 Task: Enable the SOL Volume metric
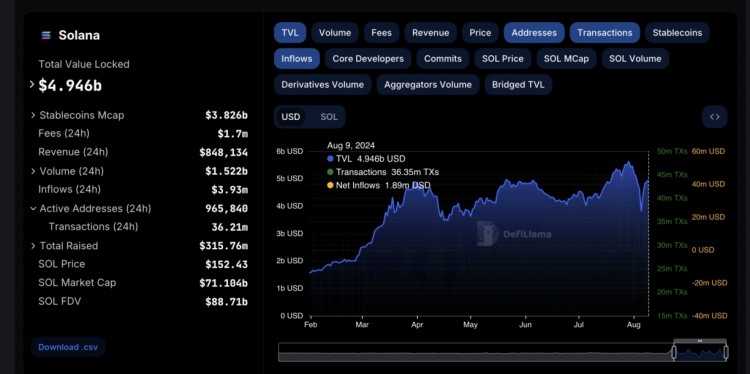click(635, 58)
